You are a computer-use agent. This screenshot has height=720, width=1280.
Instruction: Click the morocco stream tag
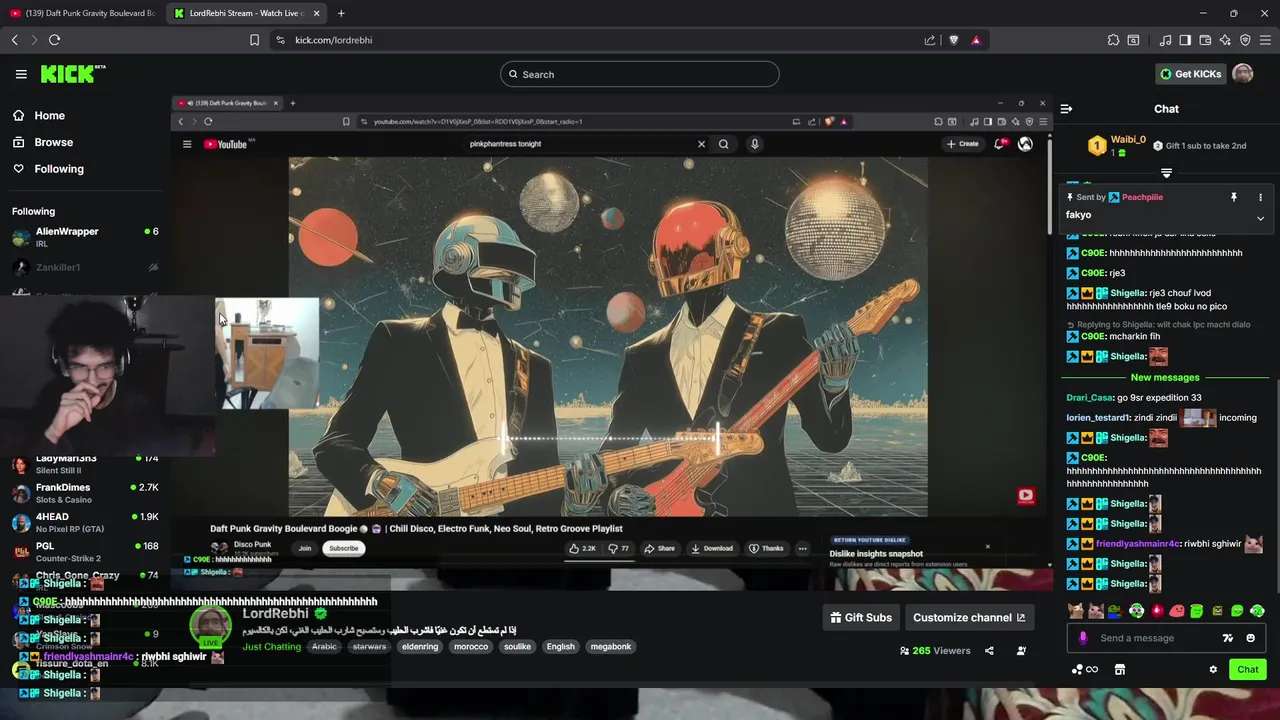tap(471, 647)
